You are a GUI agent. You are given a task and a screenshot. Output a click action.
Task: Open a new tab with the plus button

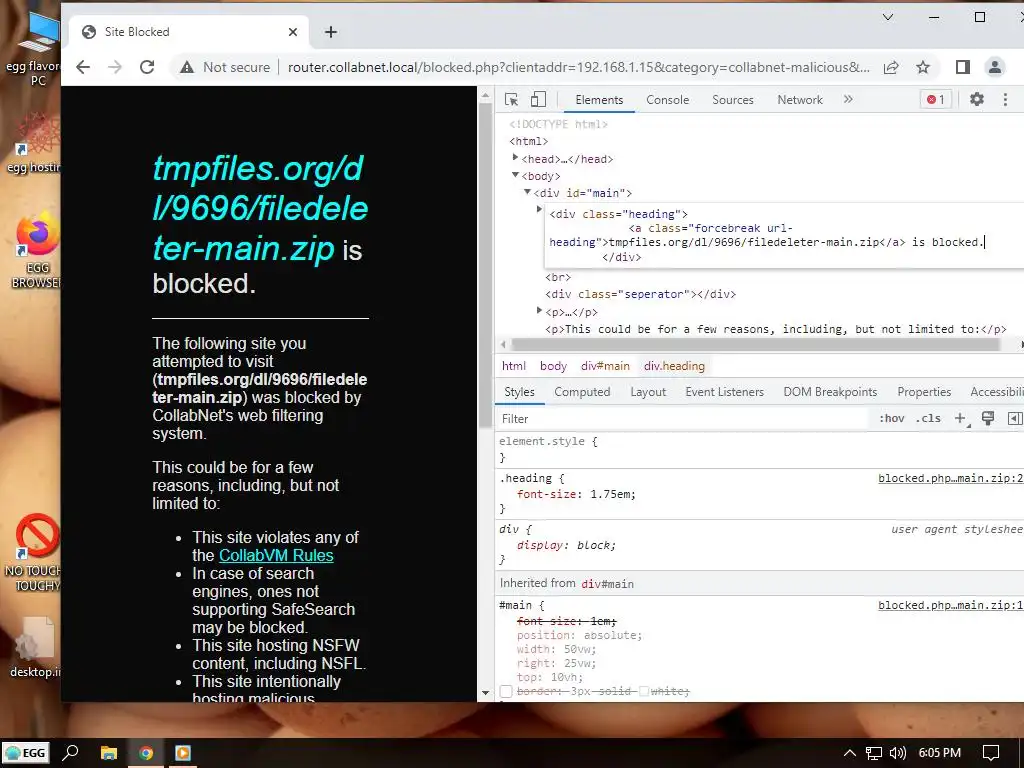331,32
